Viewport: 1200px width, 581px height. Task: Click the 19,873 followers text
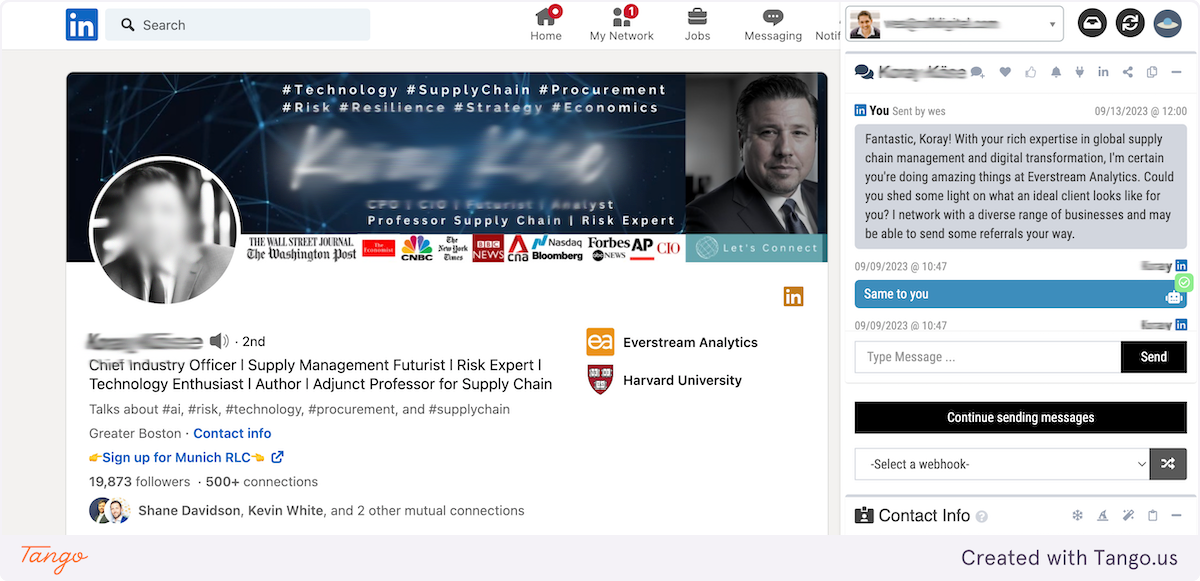click(x=139, y=482)
